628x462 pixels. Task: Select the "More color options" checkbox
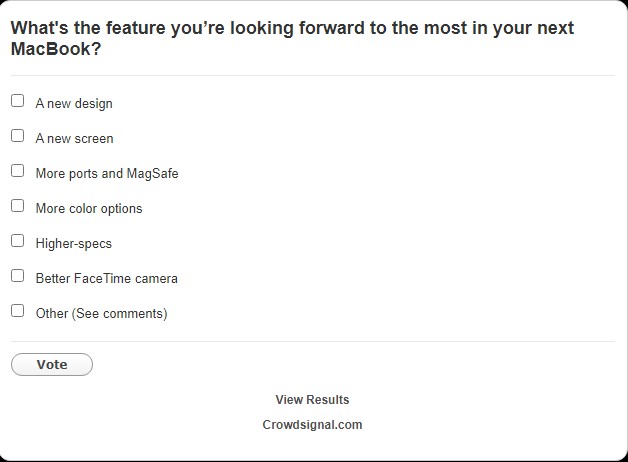point(17,206)
